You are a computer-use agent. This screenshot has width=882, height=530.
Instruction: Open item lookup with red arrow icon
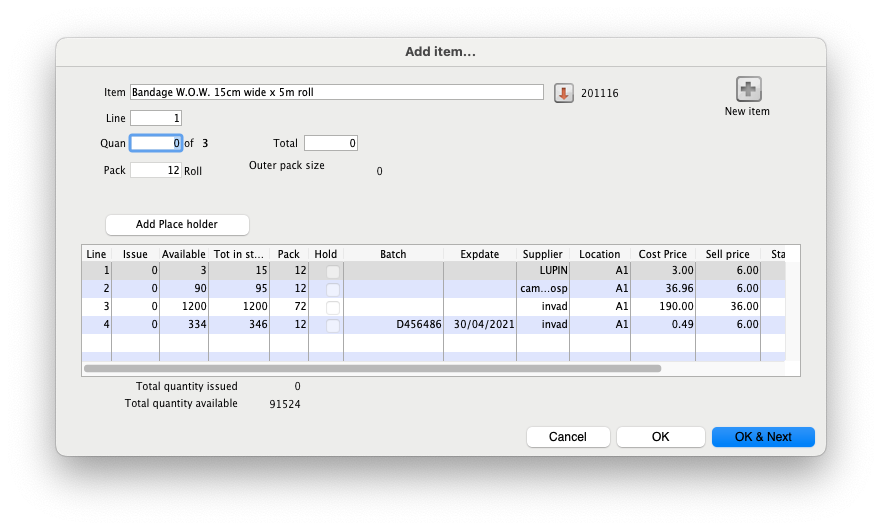pos(563,93)
